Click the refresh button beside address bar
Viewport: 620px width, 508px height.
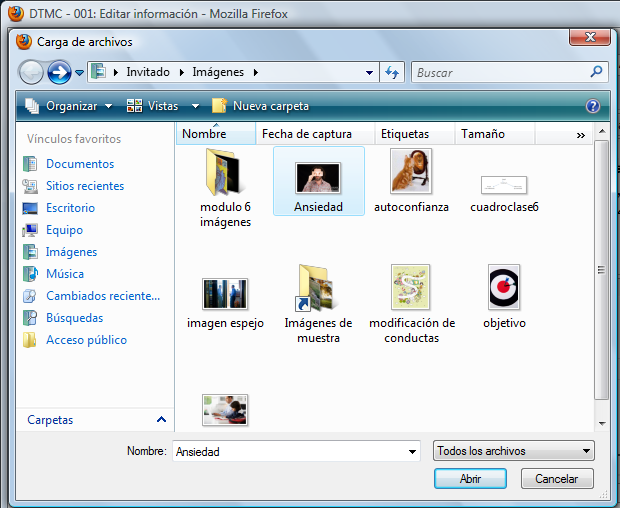pos(393,72)
